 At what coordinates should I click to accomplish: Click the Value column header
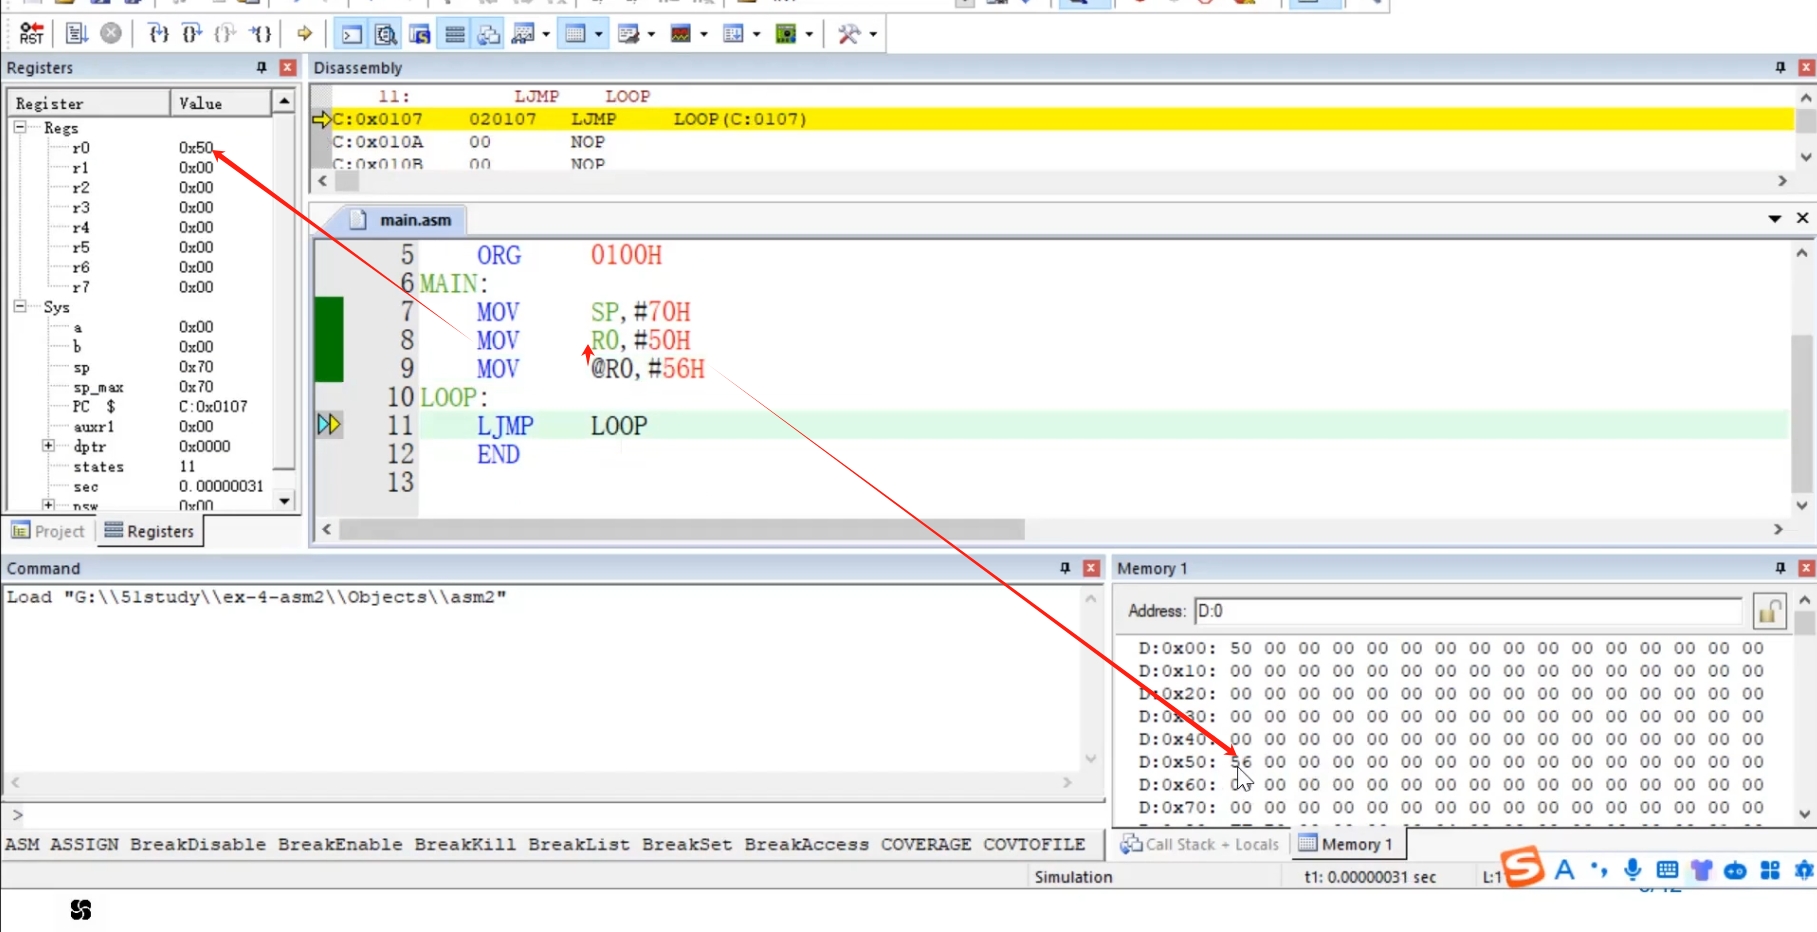click(221, 103)
